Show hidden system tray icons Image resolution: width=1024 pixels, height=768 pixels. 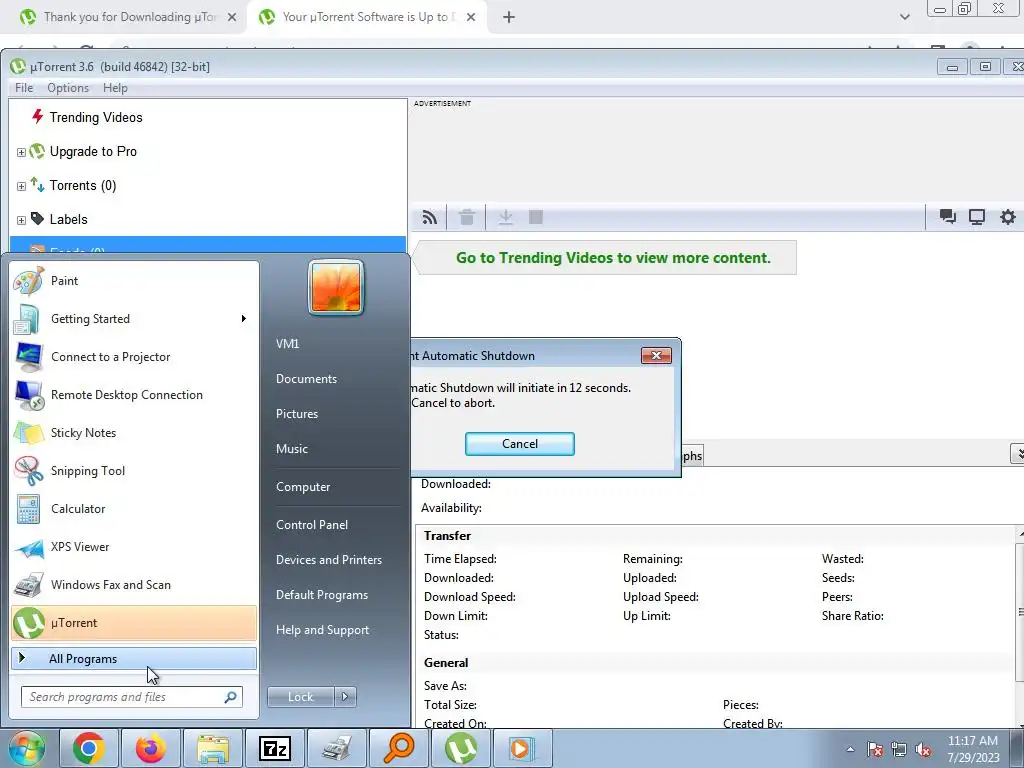(x=850, y=749)
